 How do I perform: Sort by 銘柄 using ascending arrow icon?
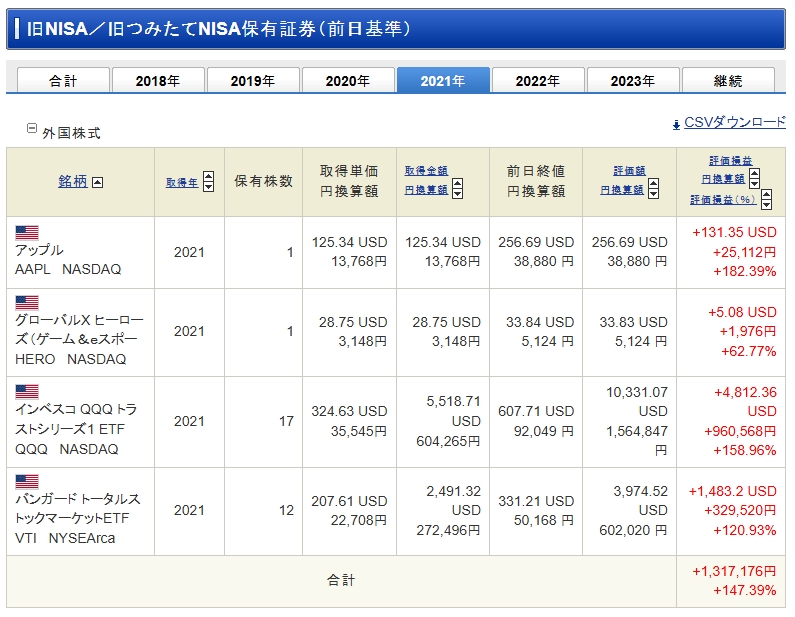coord(98,182)
